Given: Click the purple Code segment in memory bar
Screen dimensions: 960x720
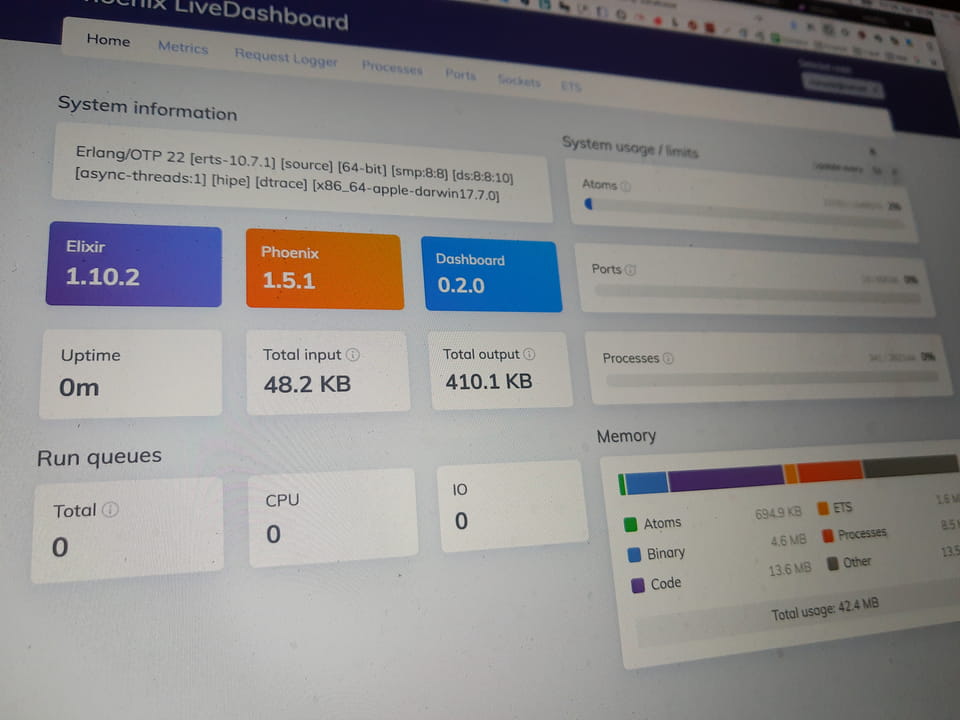Looking at the screenshot, I should click(x=726, y=478).
